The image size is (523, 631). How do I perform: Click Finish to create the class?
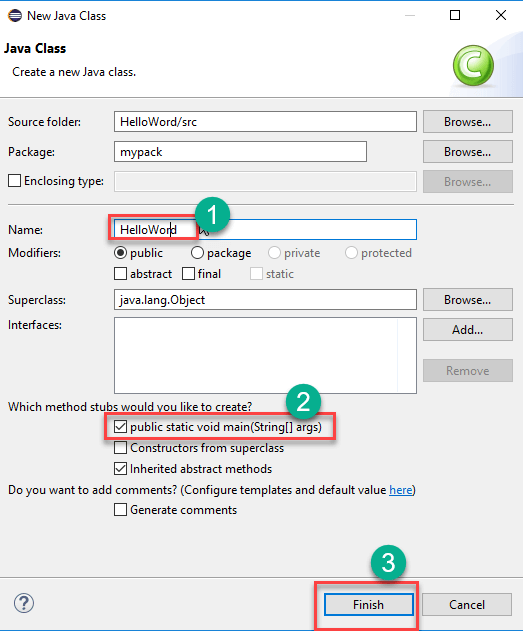click(x=369, y=604)
